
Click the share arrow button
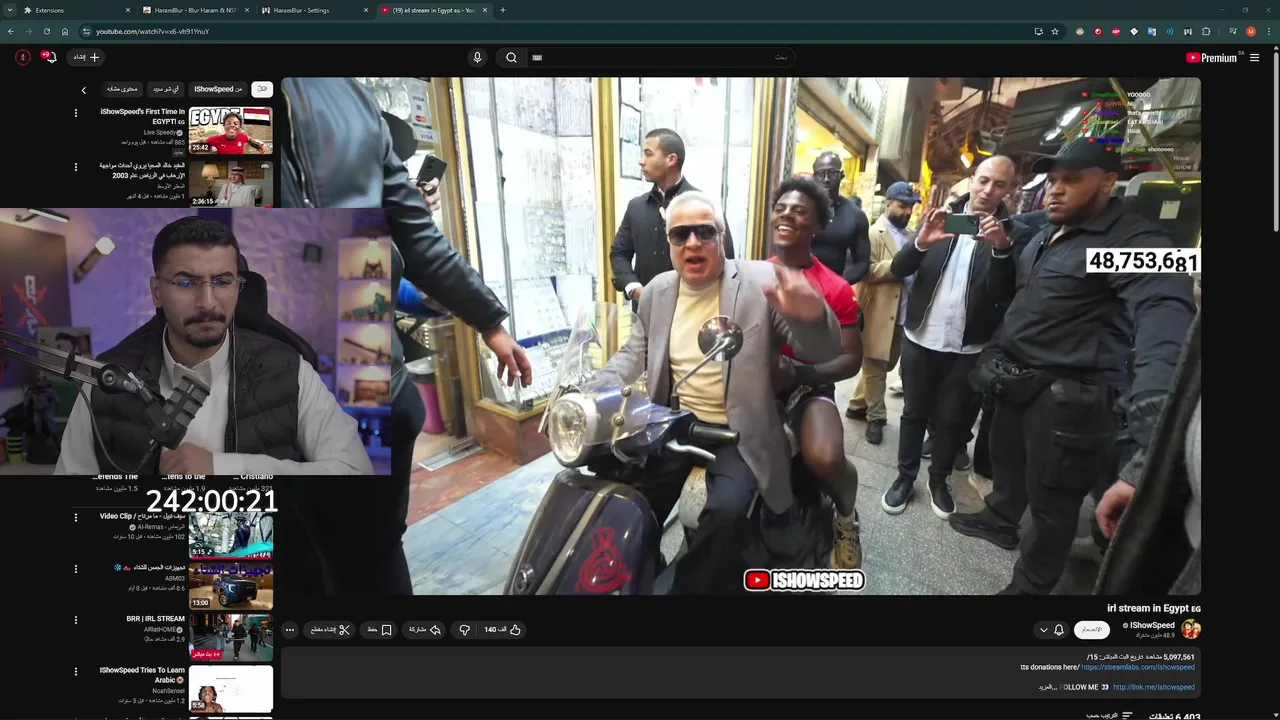tap(425, 630)
